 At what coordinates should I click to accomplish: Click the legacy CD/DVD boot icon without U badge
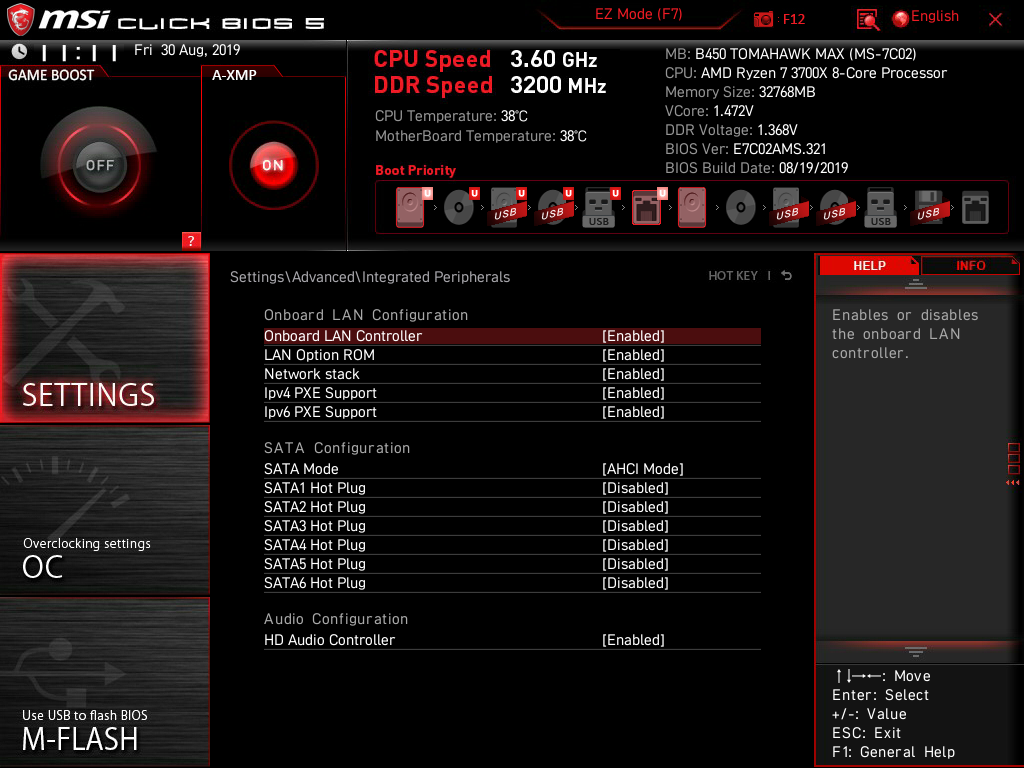[741, 208]
